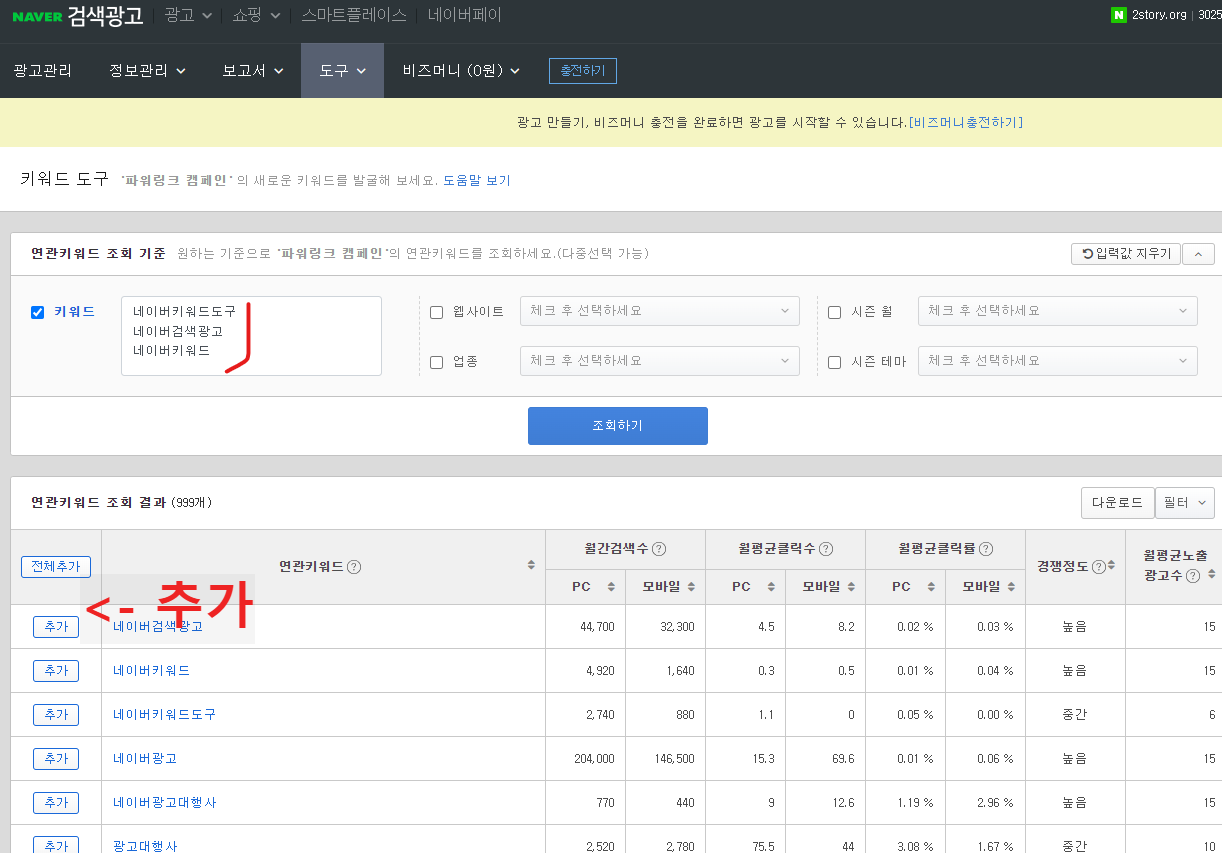Uncheck the 키워드 checkbox
Viewport: 1222px width, 853px height.
(x=37, y=311)
